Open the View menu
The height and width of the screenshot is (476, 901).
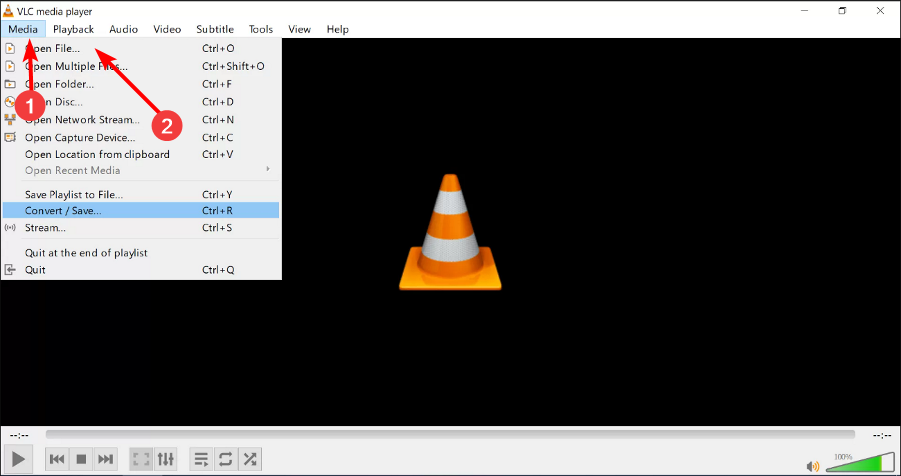click(299, 29)
